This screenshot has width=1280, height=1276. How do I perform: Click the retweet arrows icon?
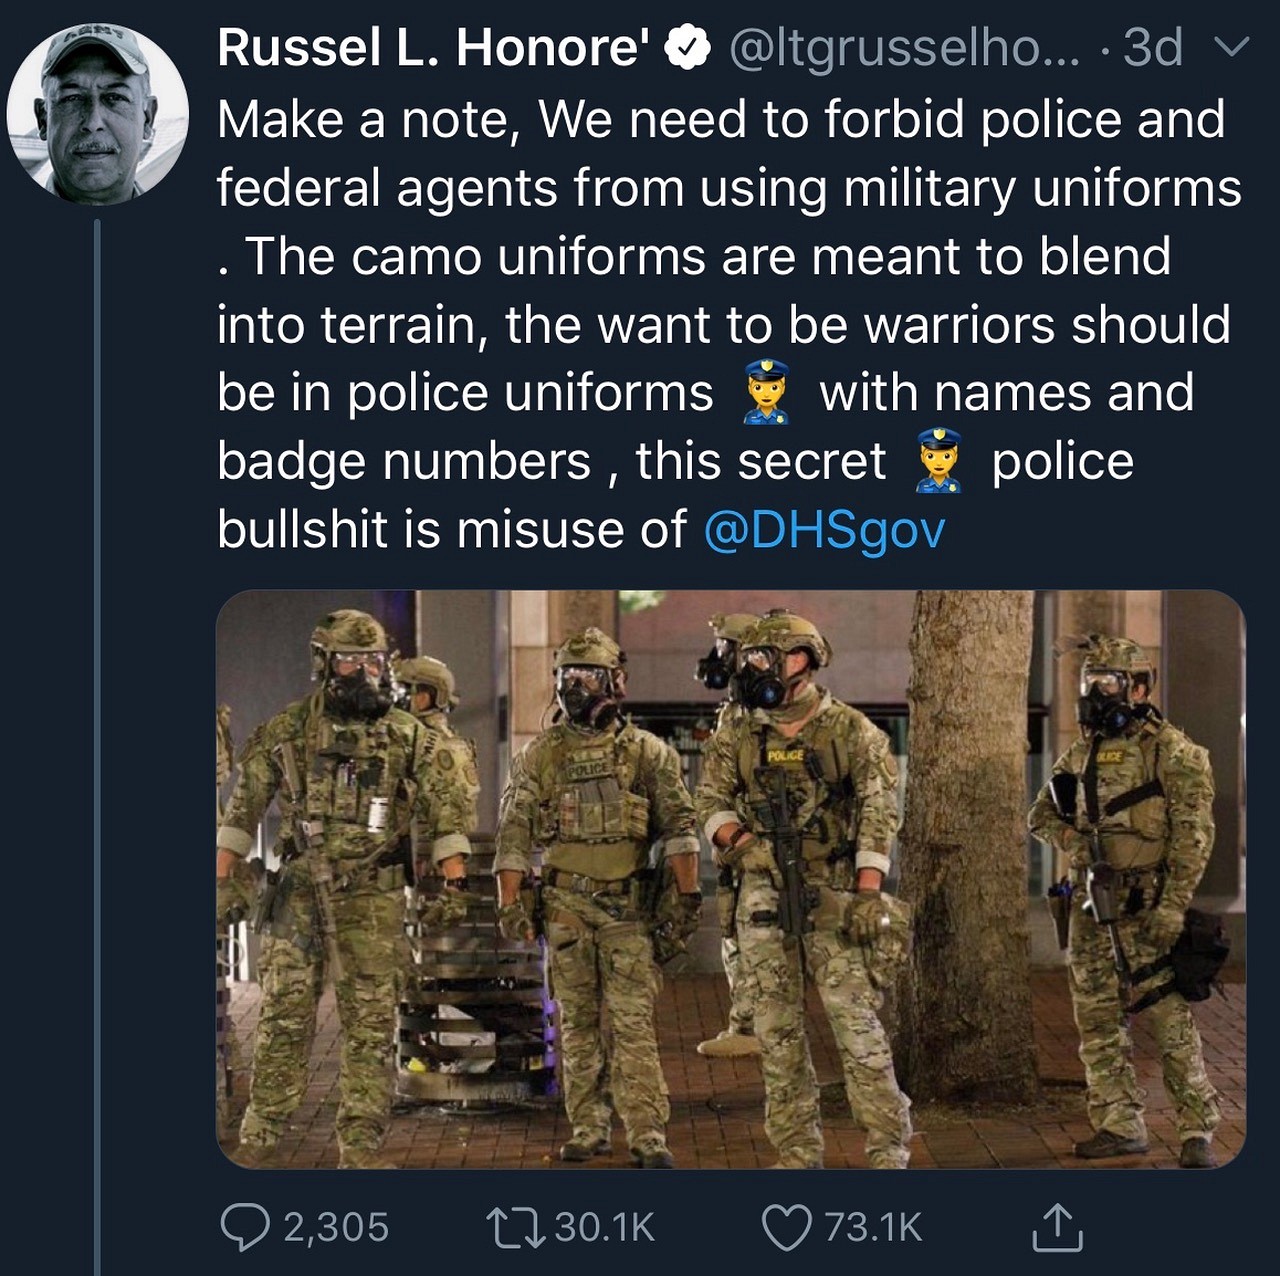tap(513, 1227)
